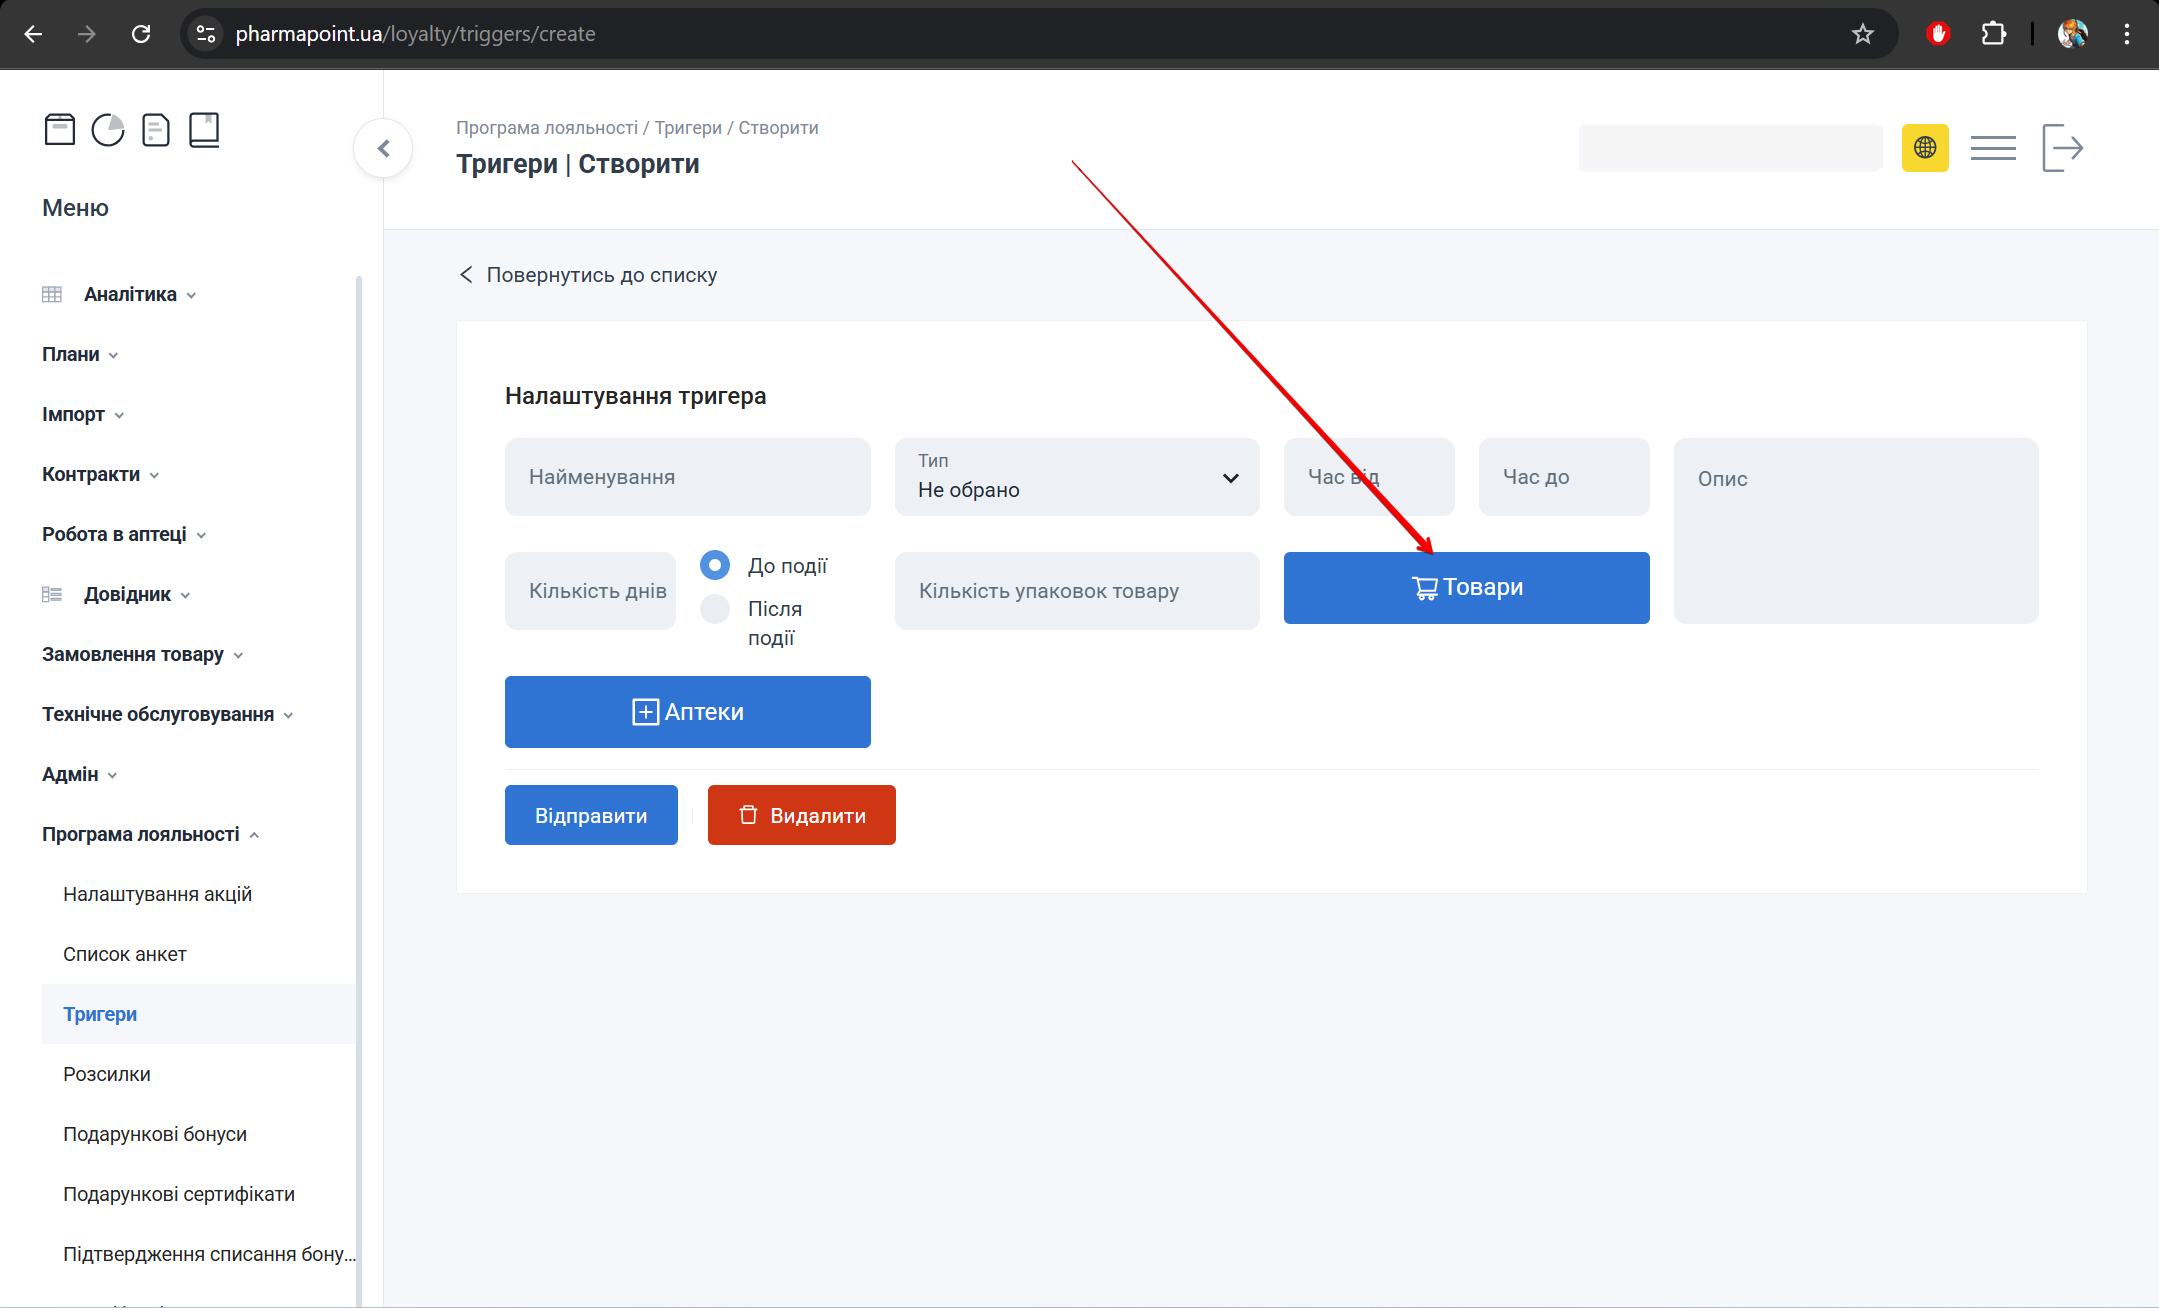Open language selector globe icon
The height and width of the screenshot is (1308, 2159).
(1925, 148)
